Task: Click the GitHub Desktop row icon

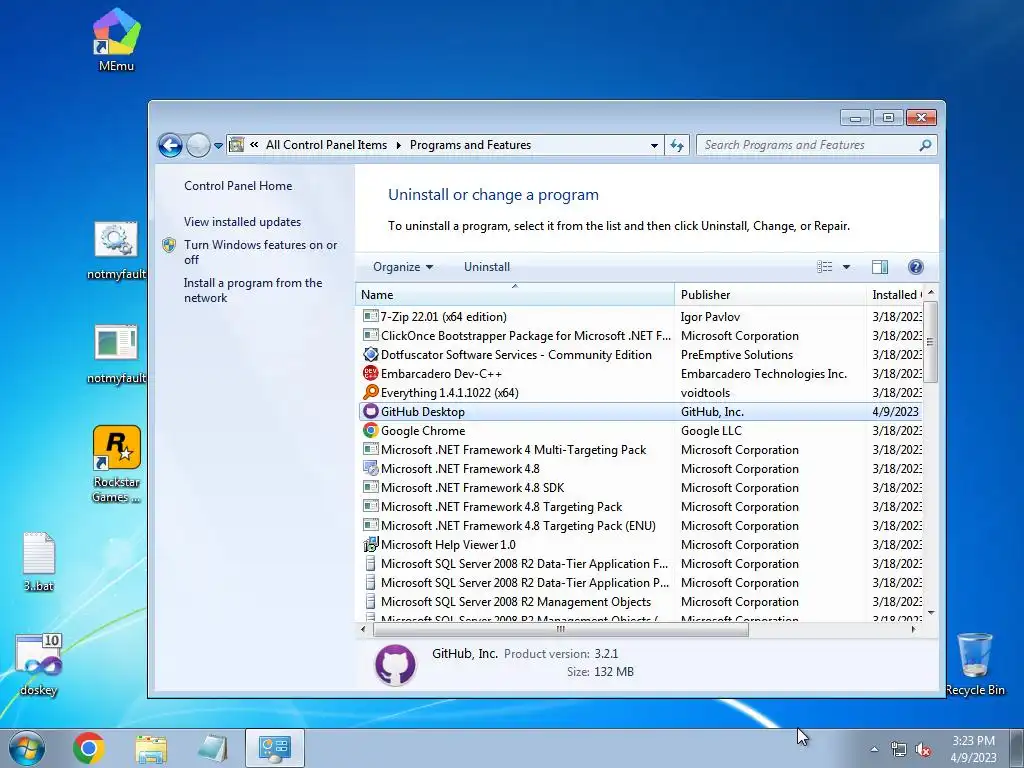Action: [370, 411]
